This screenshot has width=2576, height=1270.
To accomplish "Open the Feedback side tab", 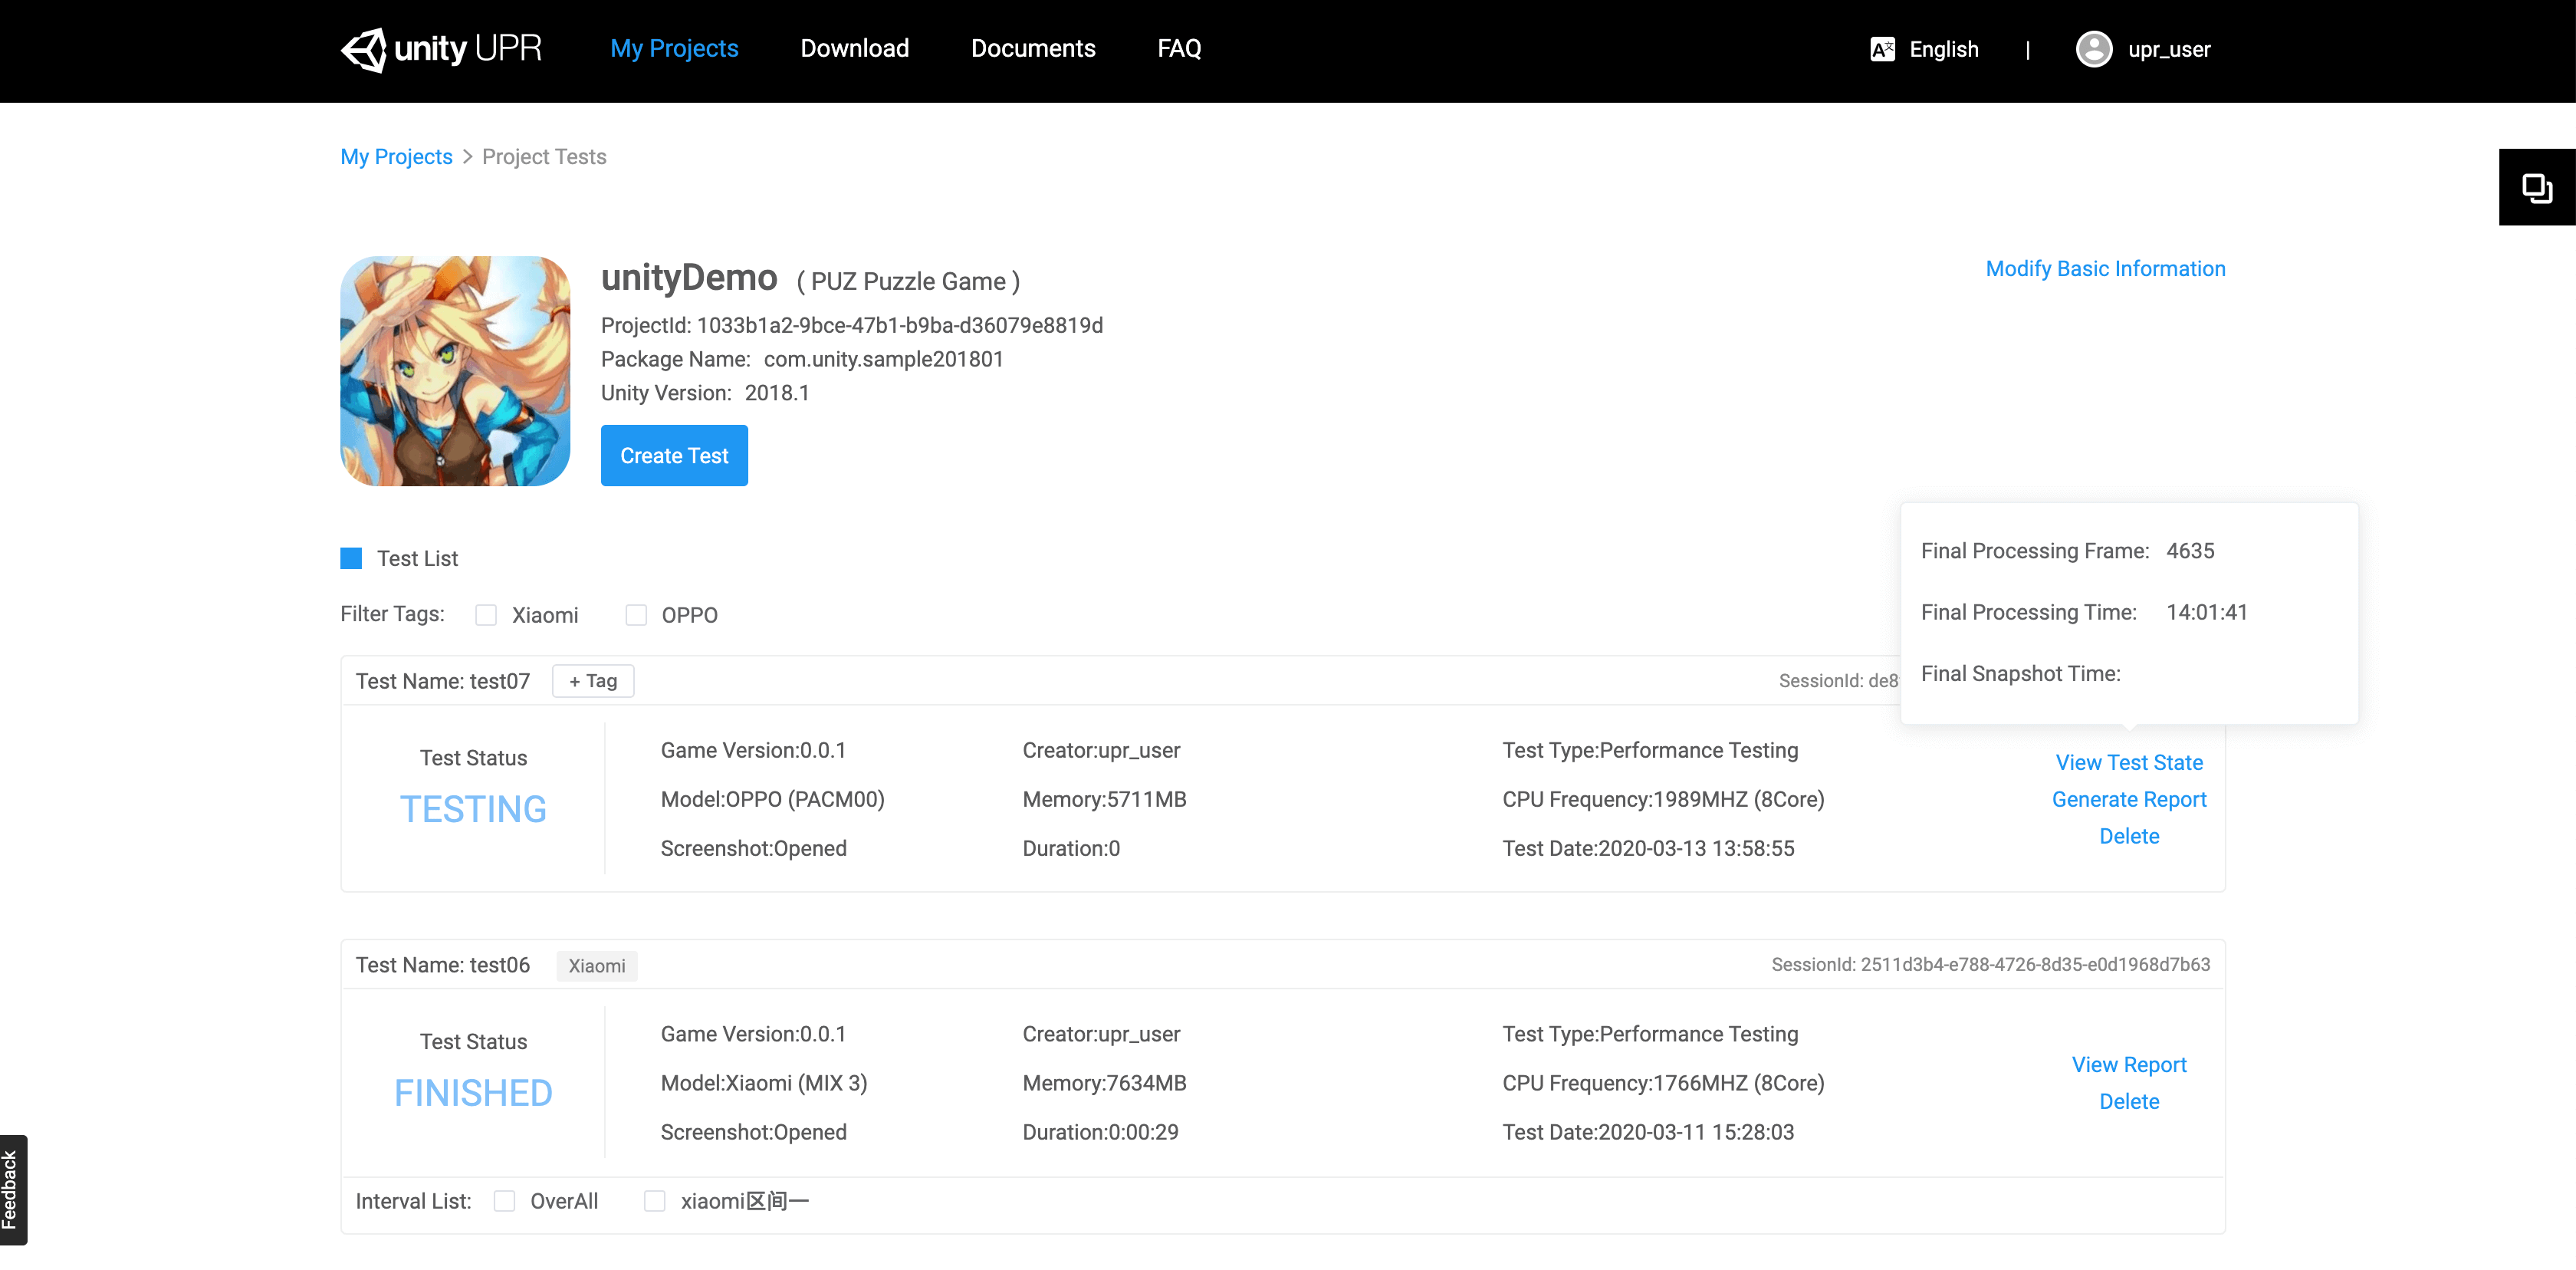I will (x=12, y=1189).
